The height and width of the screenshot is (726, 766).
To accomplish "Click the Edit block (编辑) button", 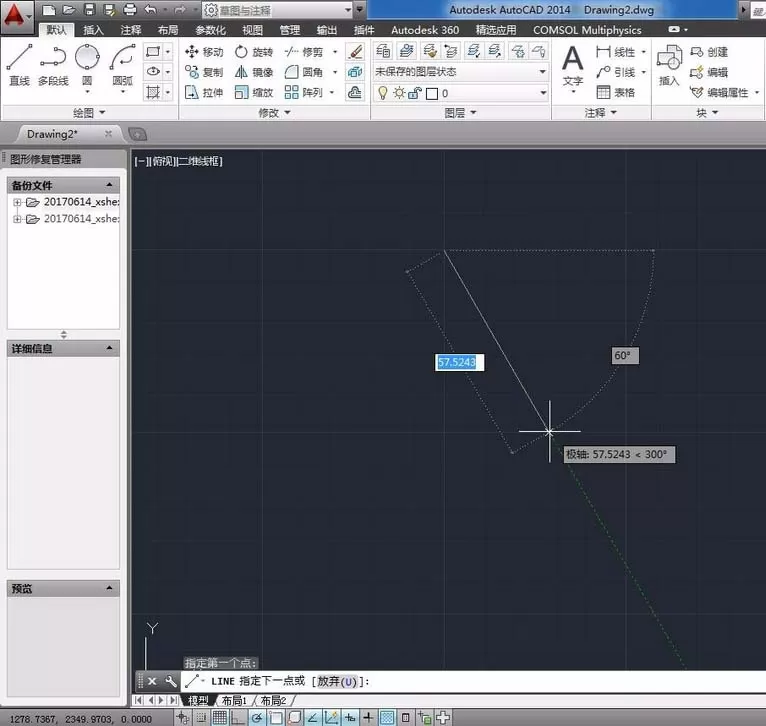I will [709, 72].
